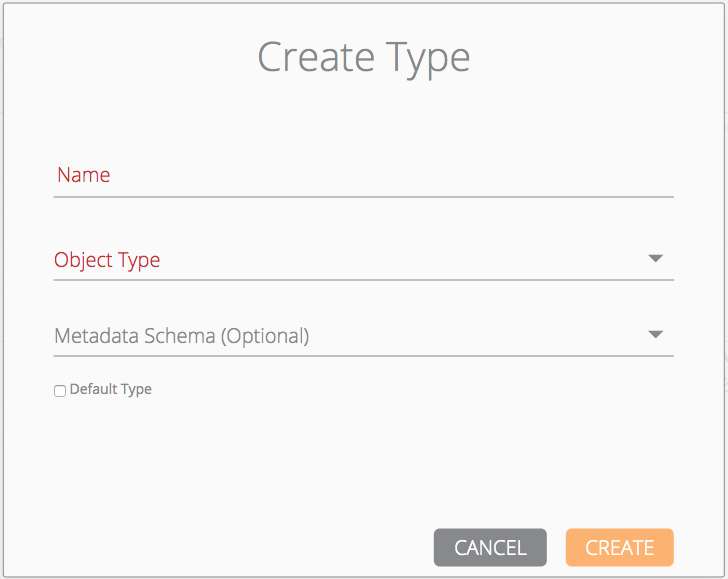This screenshot has height=579, width=728.
Task: Toggle the triangle icon in Metadata Schema row
Action: pos(656,335)
